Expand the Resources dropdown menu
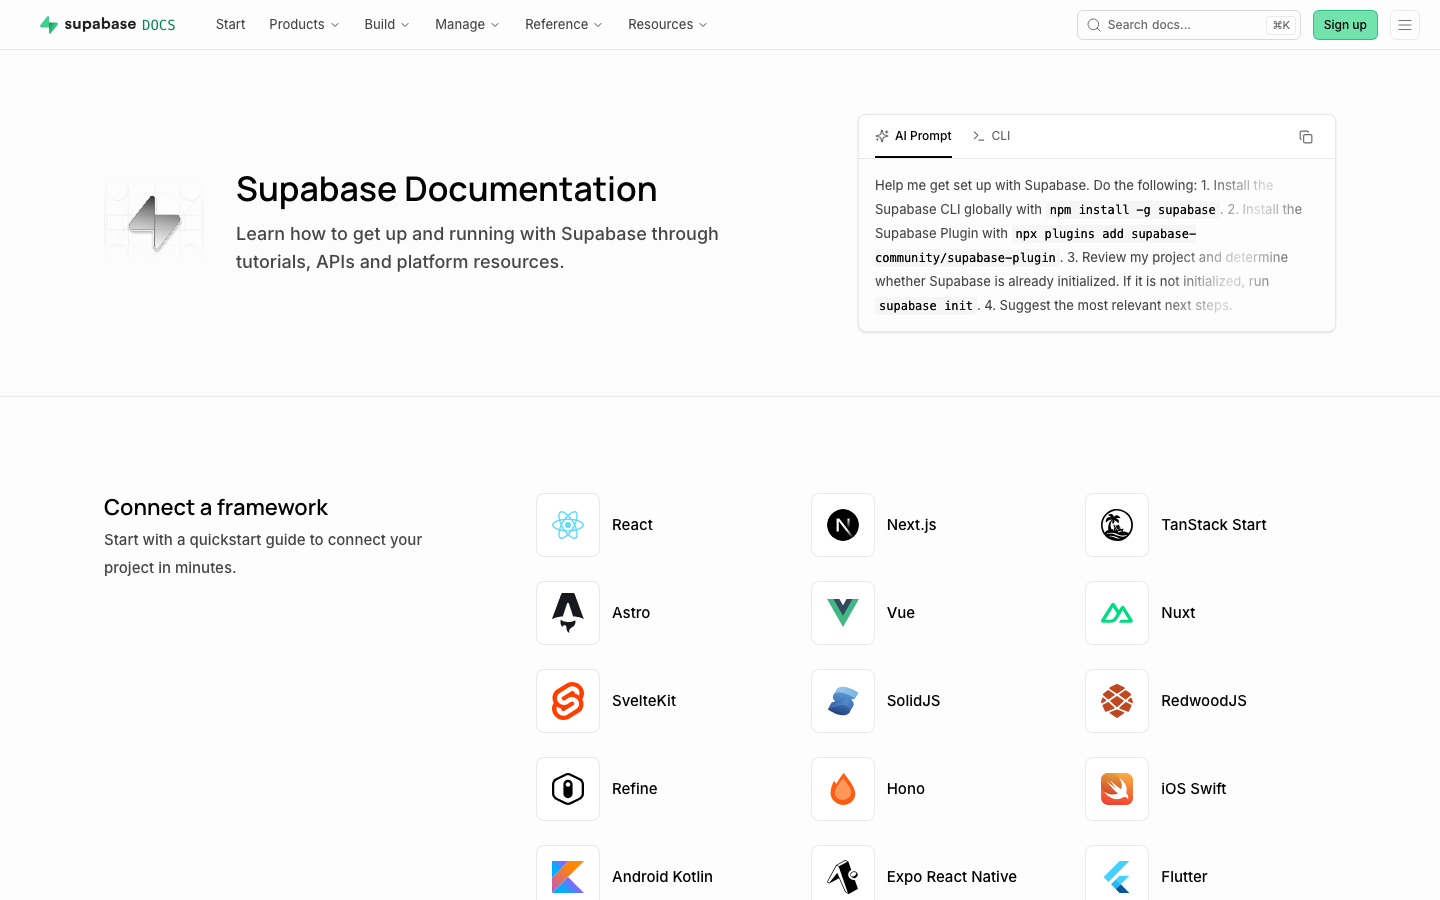 coord(668,25)
